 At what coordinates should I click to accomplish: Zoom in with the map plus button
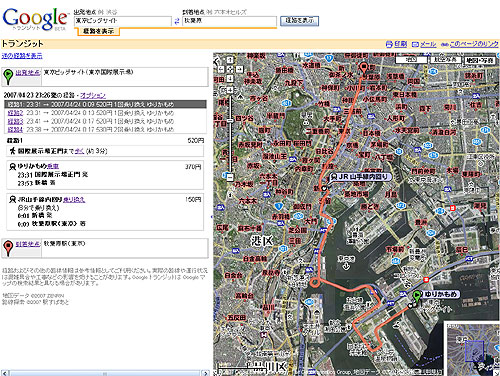point(230,90)
